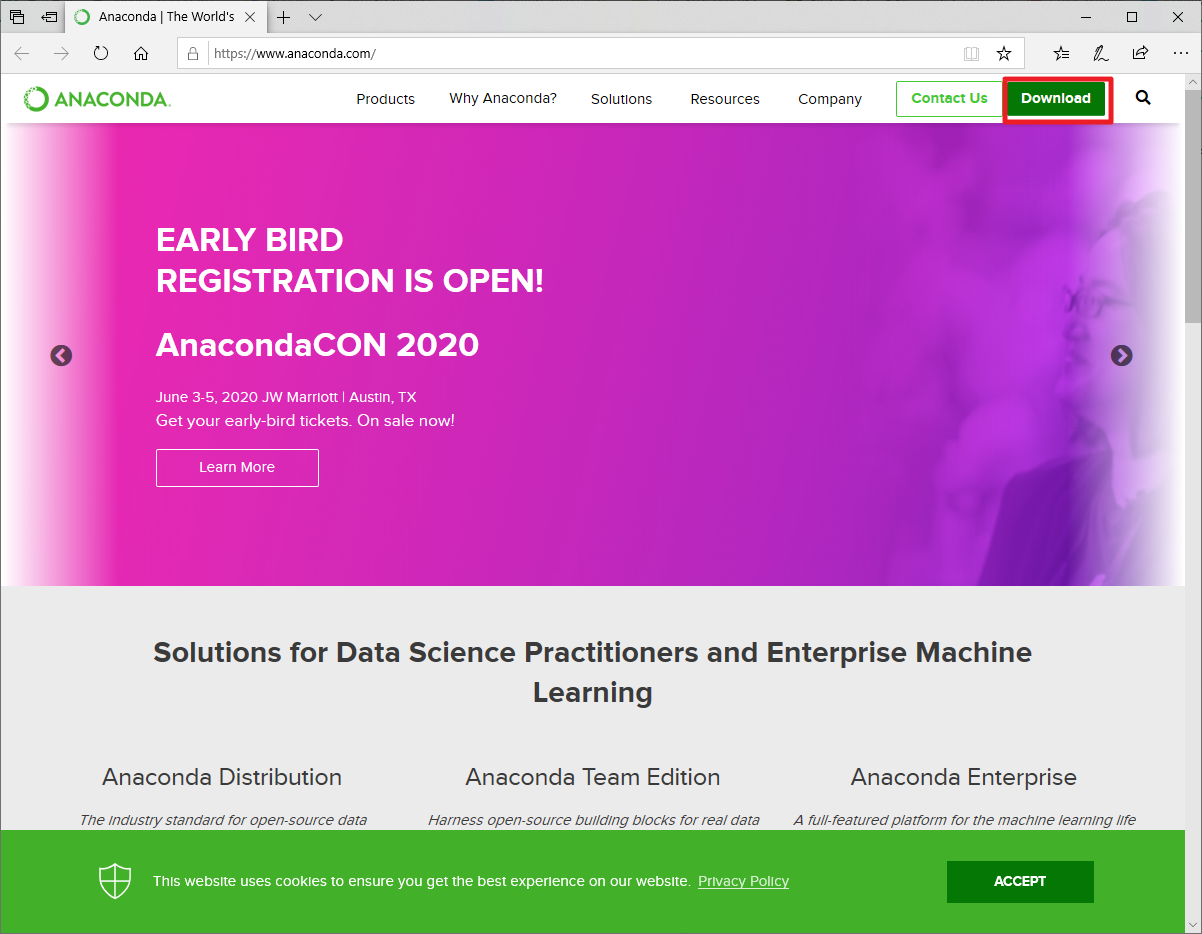Open the Favorites hub icon
This screenshot has width=1202, height=934.
(x=1061, y=53)
